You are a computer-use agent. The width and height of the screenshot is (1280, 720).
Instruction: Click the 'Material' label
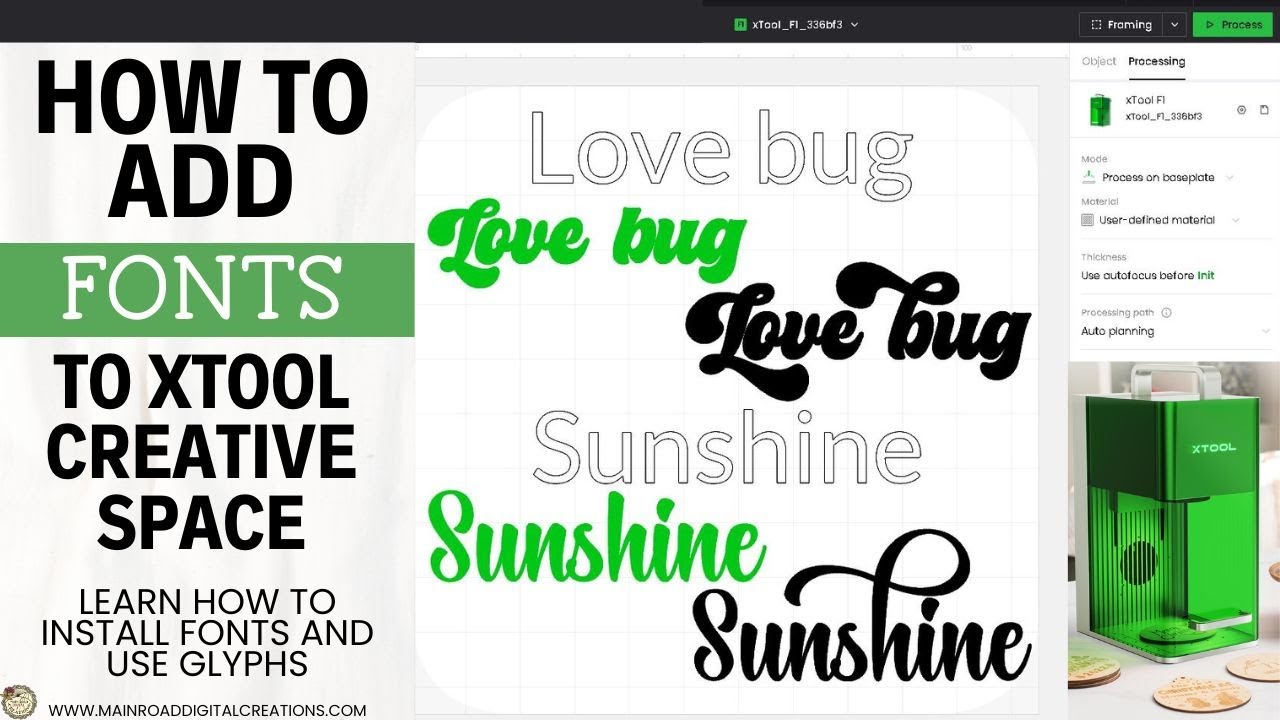click(x=1100, y=202)
